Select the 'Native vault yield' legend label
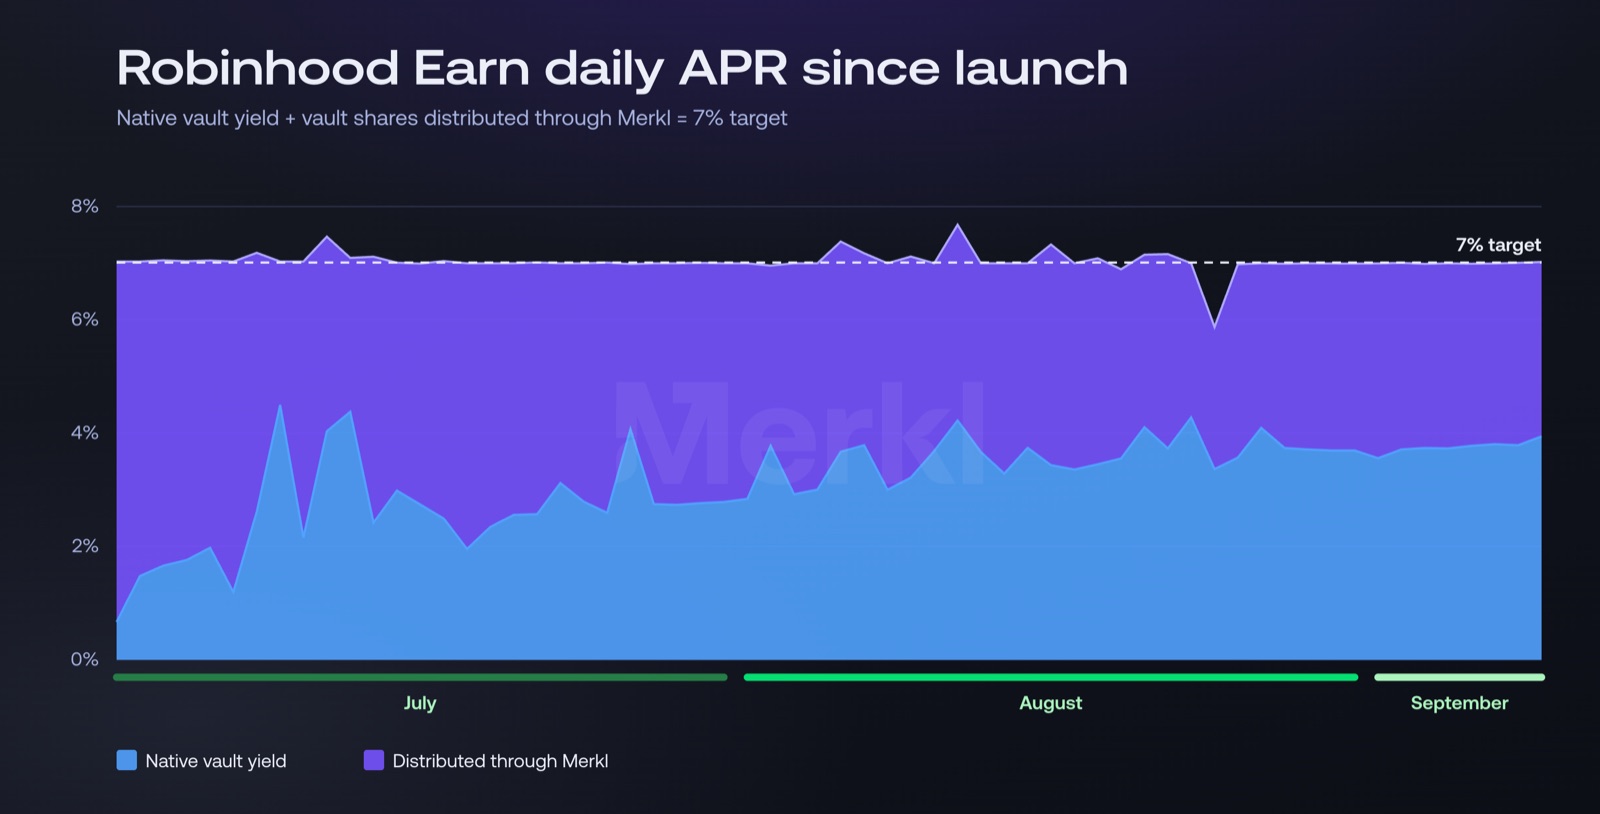1600x814 pixels. tap(216, 761)
